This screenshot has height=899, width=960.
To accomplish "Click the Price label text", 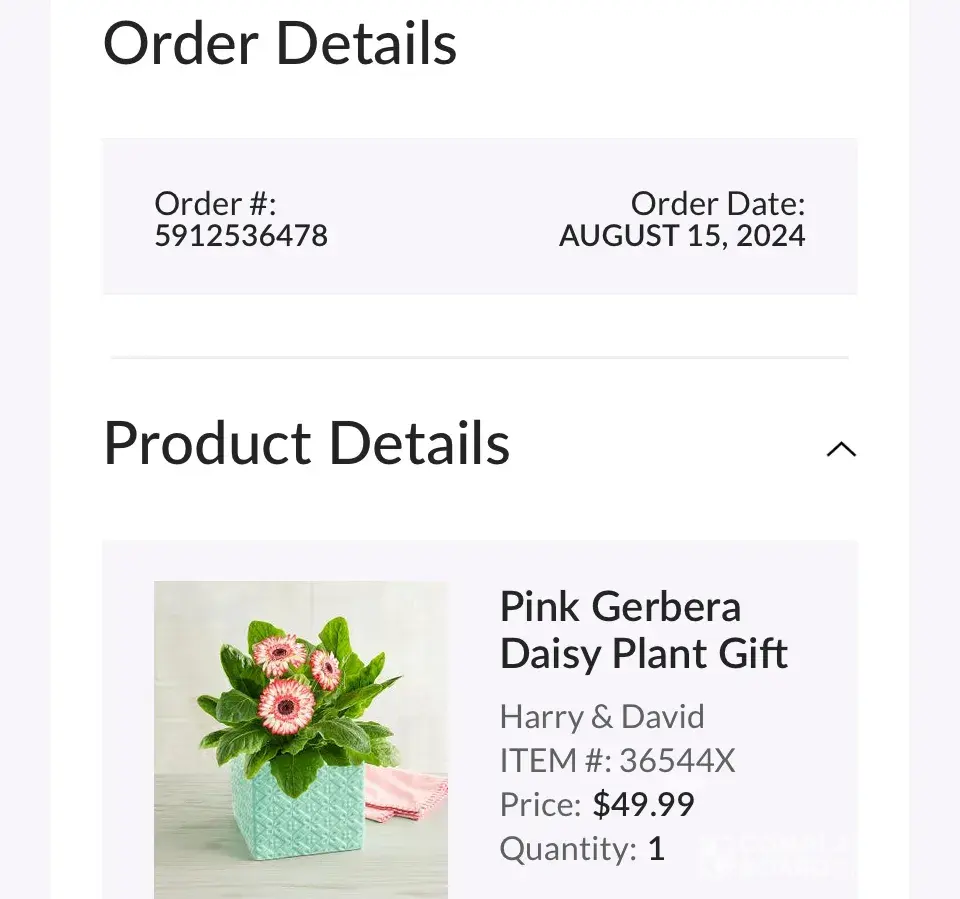I will pyautogui.click(x=540, y=804).
